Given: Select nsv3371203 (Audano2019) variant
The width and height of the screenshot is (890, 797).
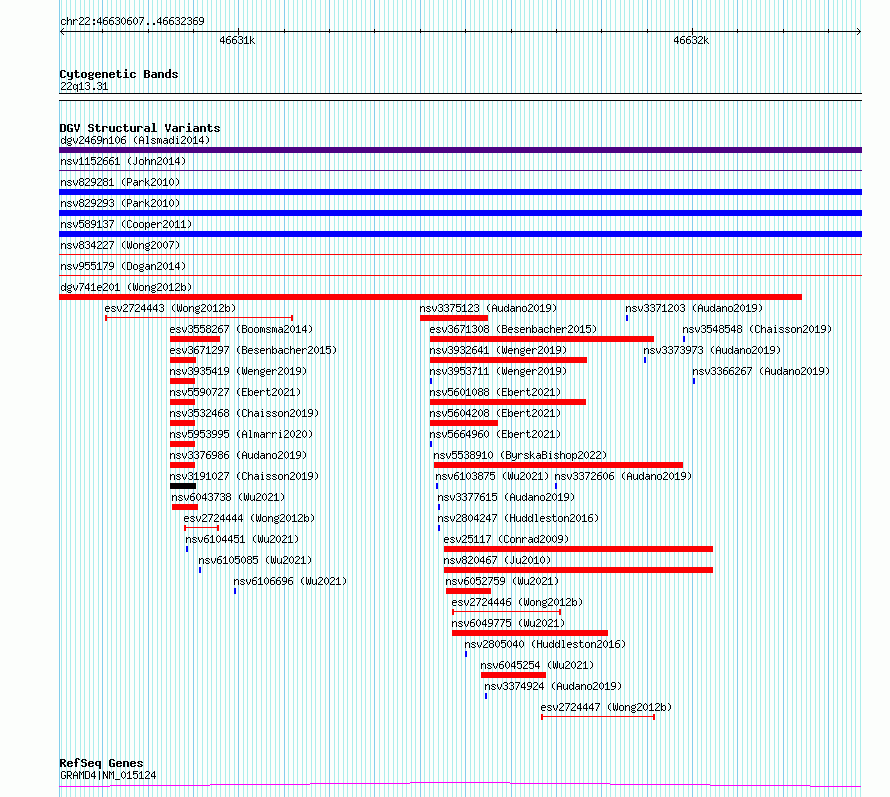Looking at the screenshot, I should pyautogui.click(x=694, y=308).
